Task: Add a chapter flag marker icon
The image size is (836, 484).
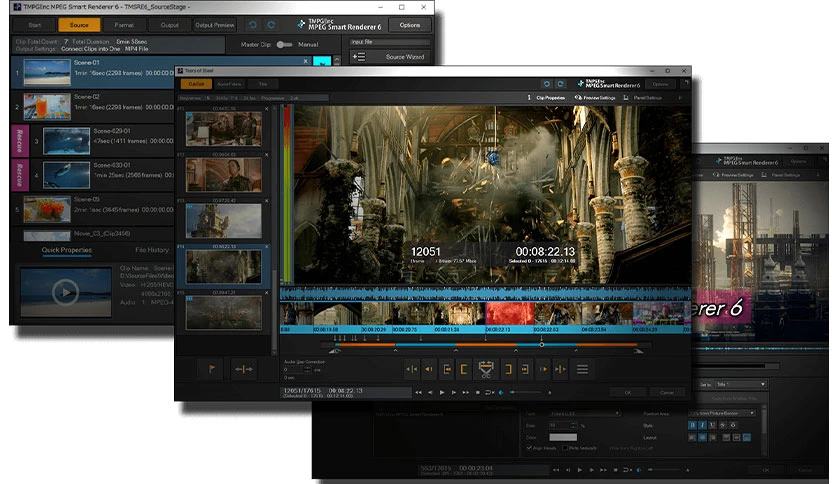Action: pos(212,369)
